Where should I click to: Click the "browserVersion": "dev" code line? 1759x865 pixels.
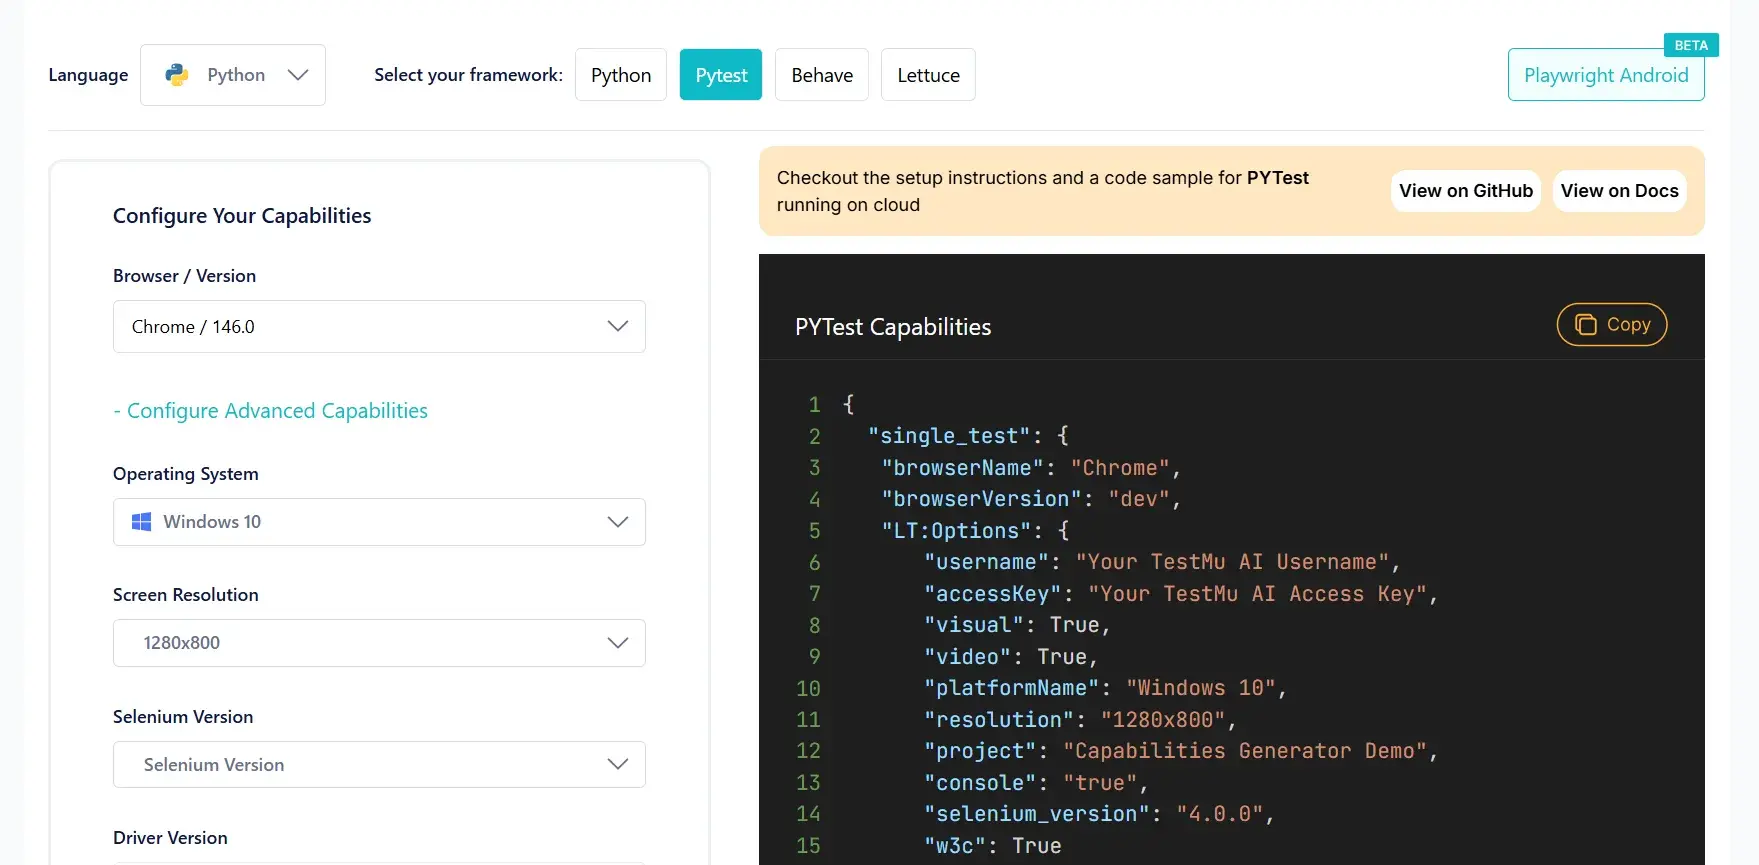coord(1031,499)
